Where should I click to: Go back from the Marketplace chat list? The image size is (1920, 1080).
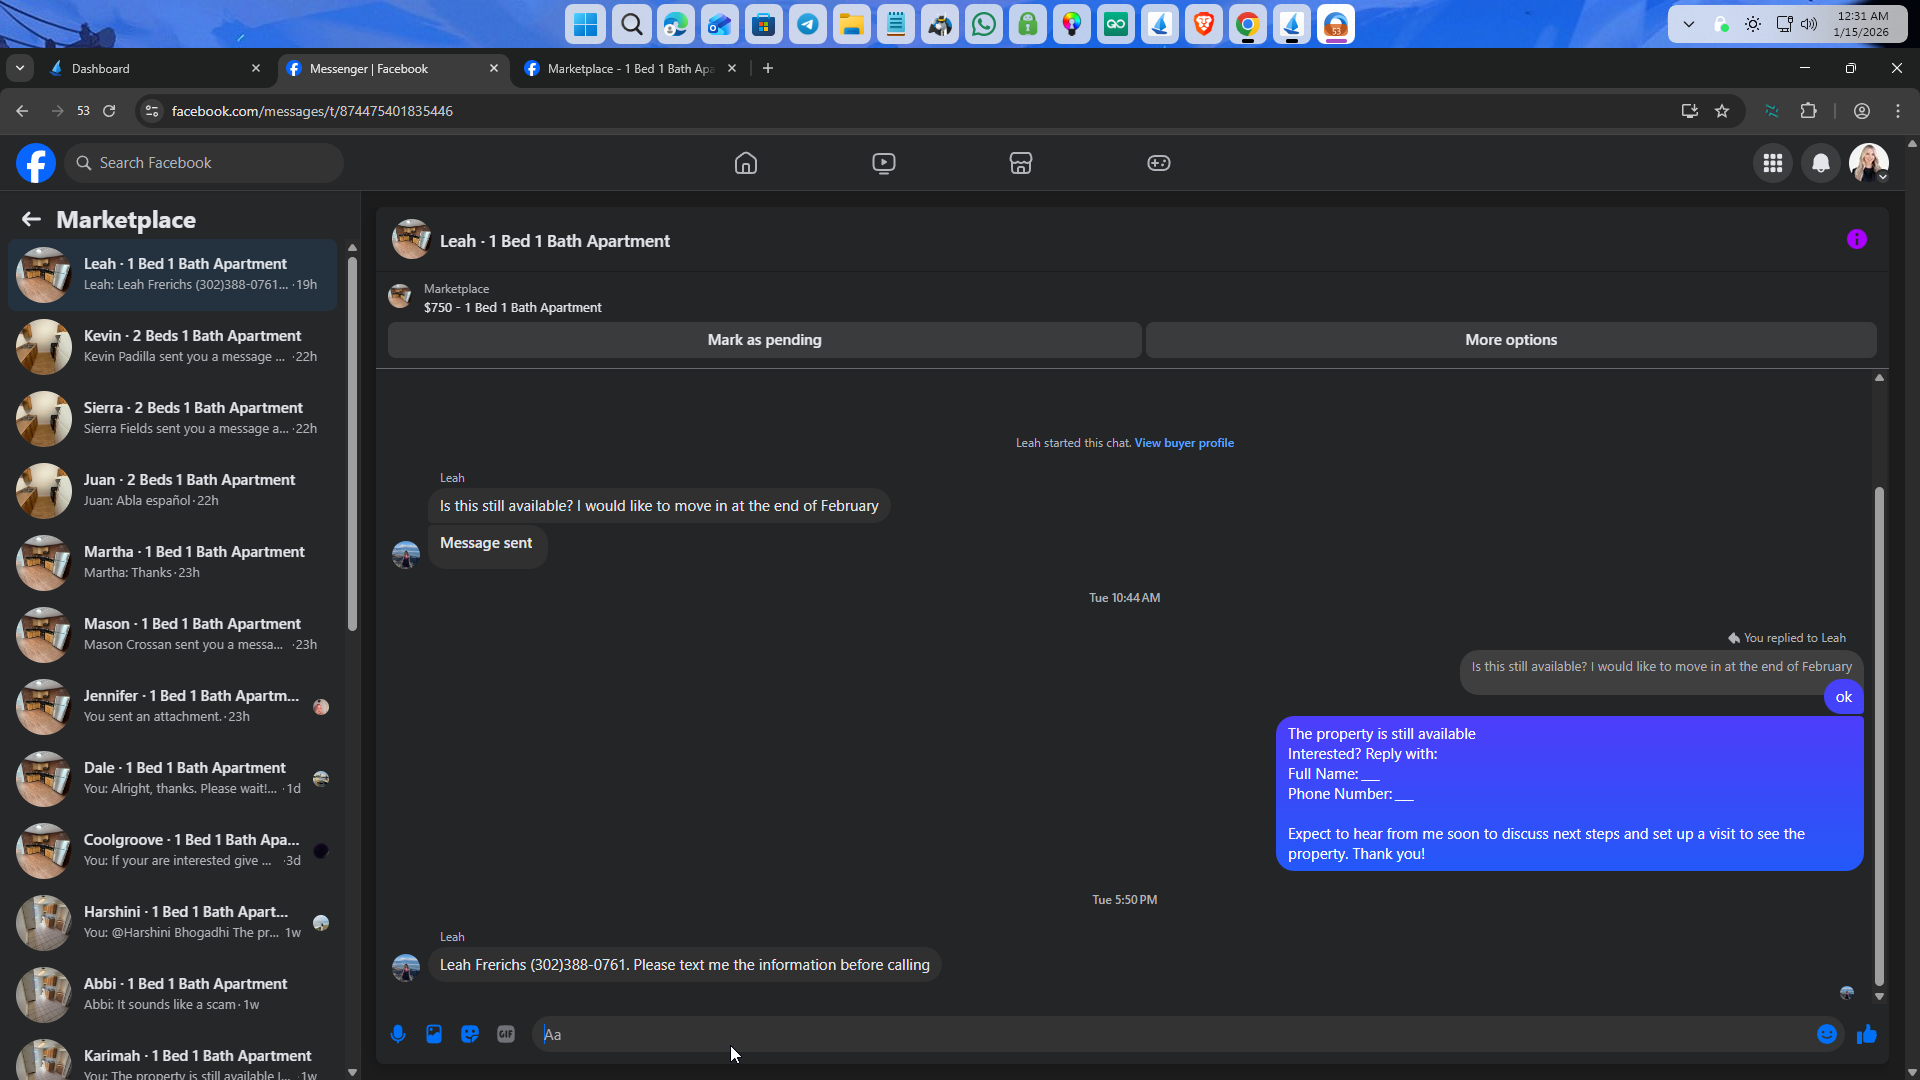pyautogui.click(x=31, y=220)
